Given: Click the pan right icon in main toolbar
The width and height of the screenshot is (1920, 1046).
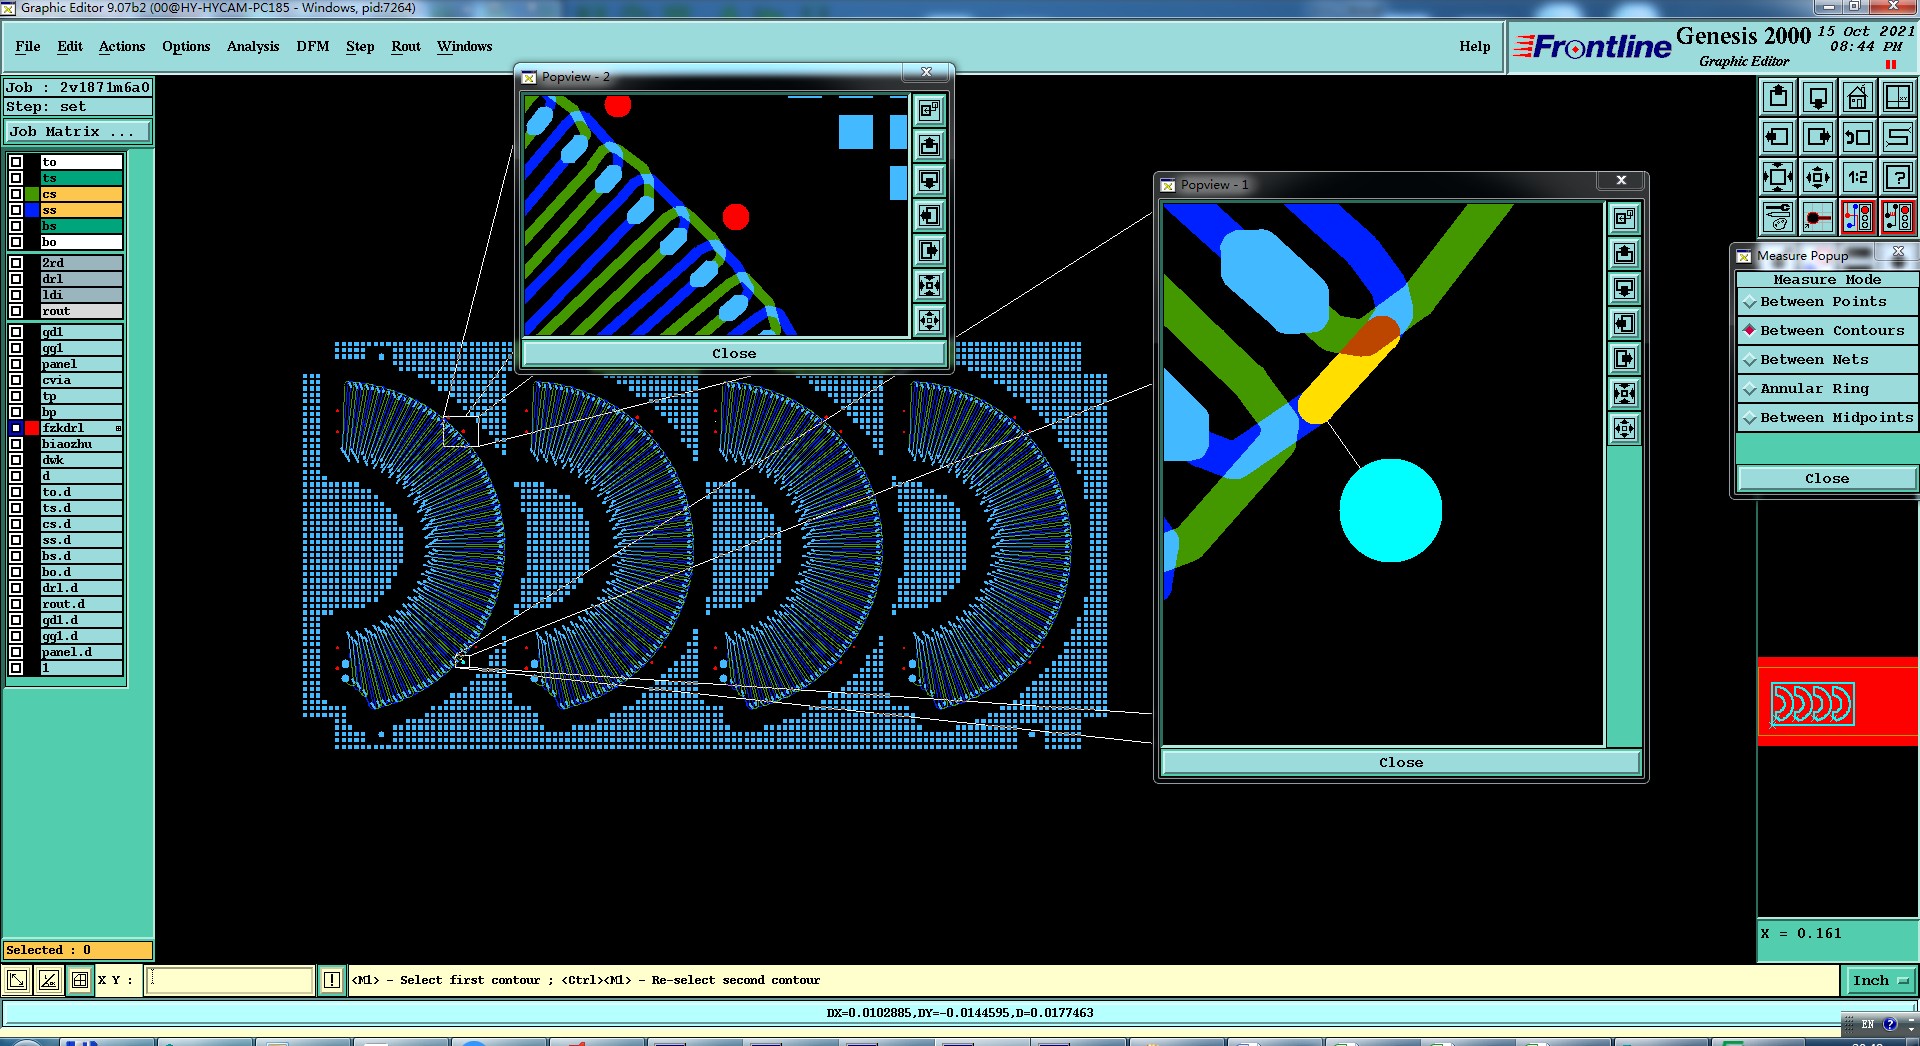Looking at the screenshot, I should (x=1818, y=137).
